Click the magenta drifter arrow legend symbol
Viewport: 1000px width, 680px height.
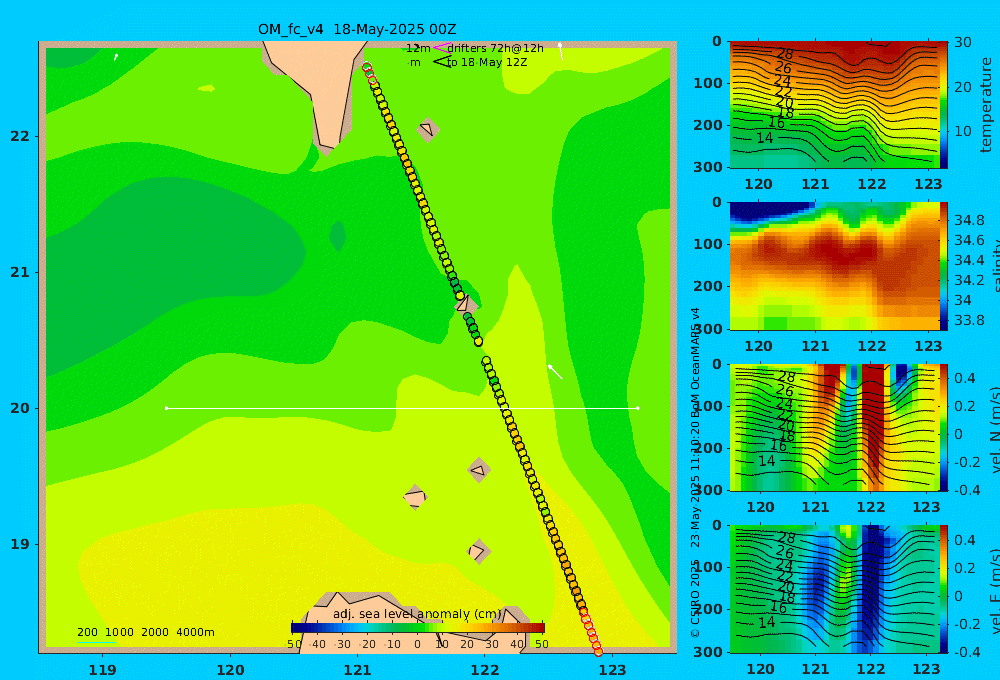pos(441,47)
